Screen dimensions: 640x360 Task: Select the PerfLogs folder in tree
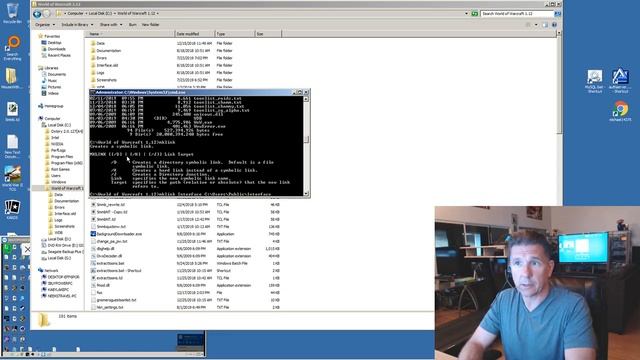[58, 150]
